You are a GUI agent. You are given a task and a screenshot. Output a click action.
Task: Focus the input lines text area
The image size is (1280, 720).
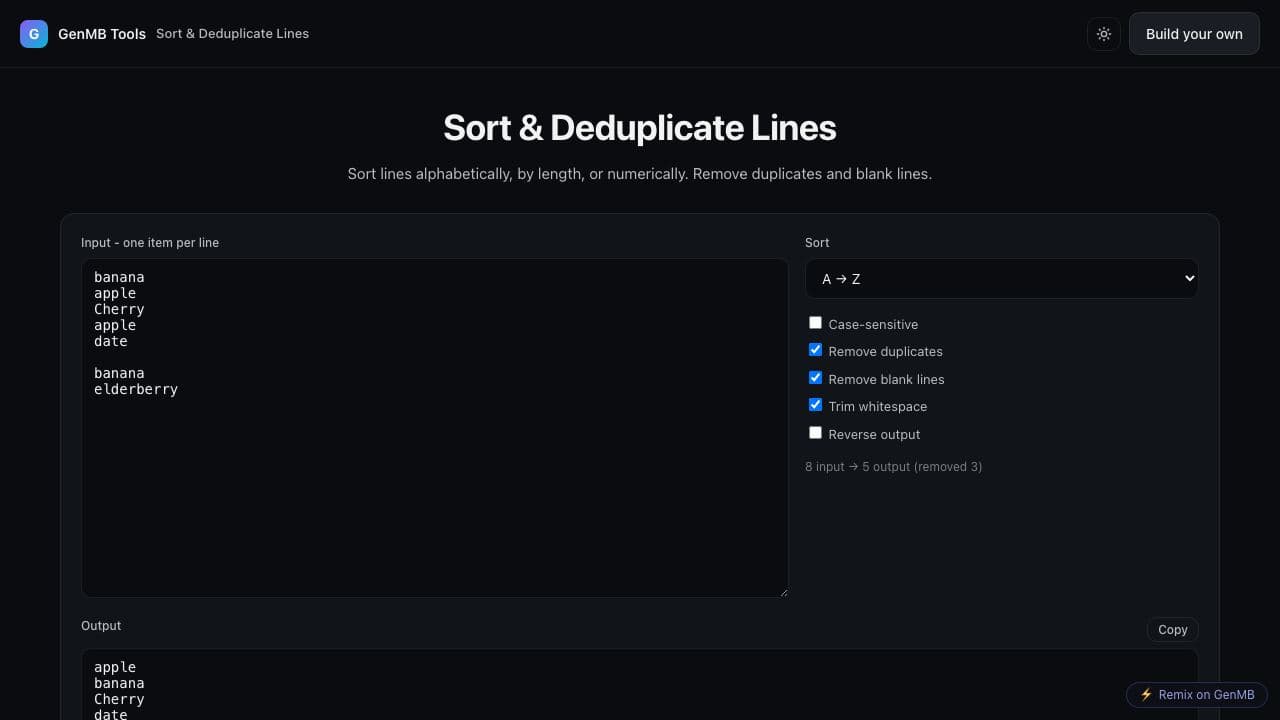(x=435, y=428)
